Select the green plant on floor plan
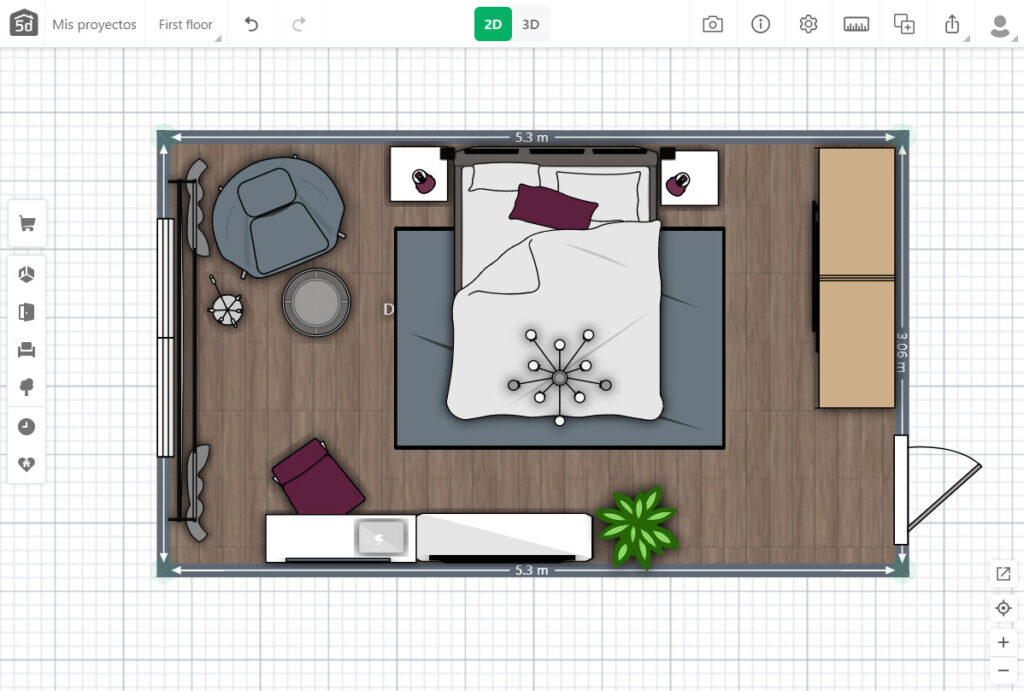The image size is (1024, 691). pyautogui.click(x=636, y=525)
